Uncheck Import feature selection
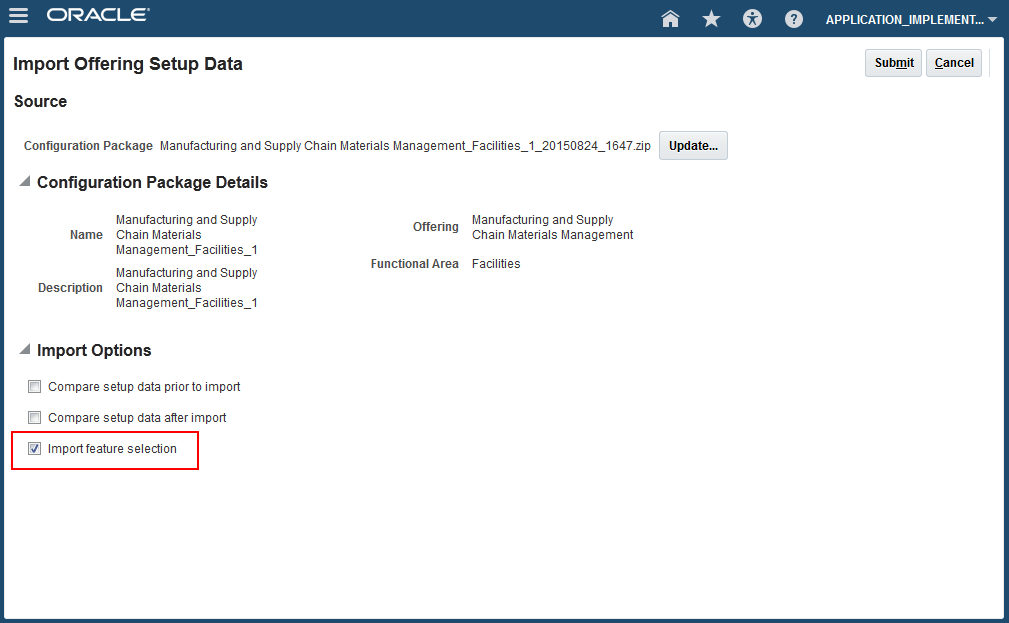The height and width of the screenshot is (623, 1009). click(35, 449)
